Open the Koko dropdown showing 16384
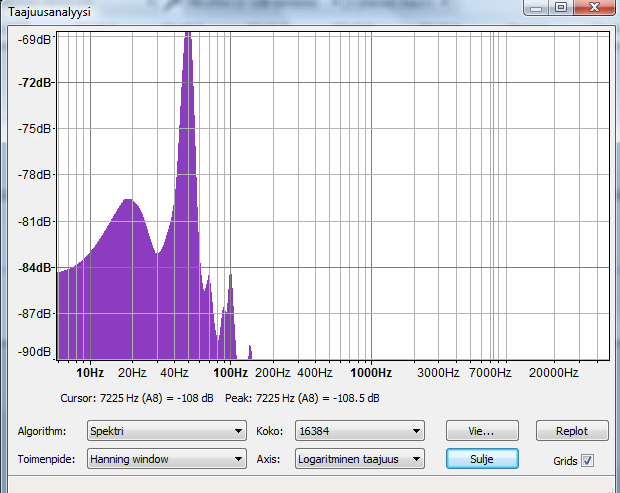Viewport: 620px width, 493px height. click(x=359, y=431)
